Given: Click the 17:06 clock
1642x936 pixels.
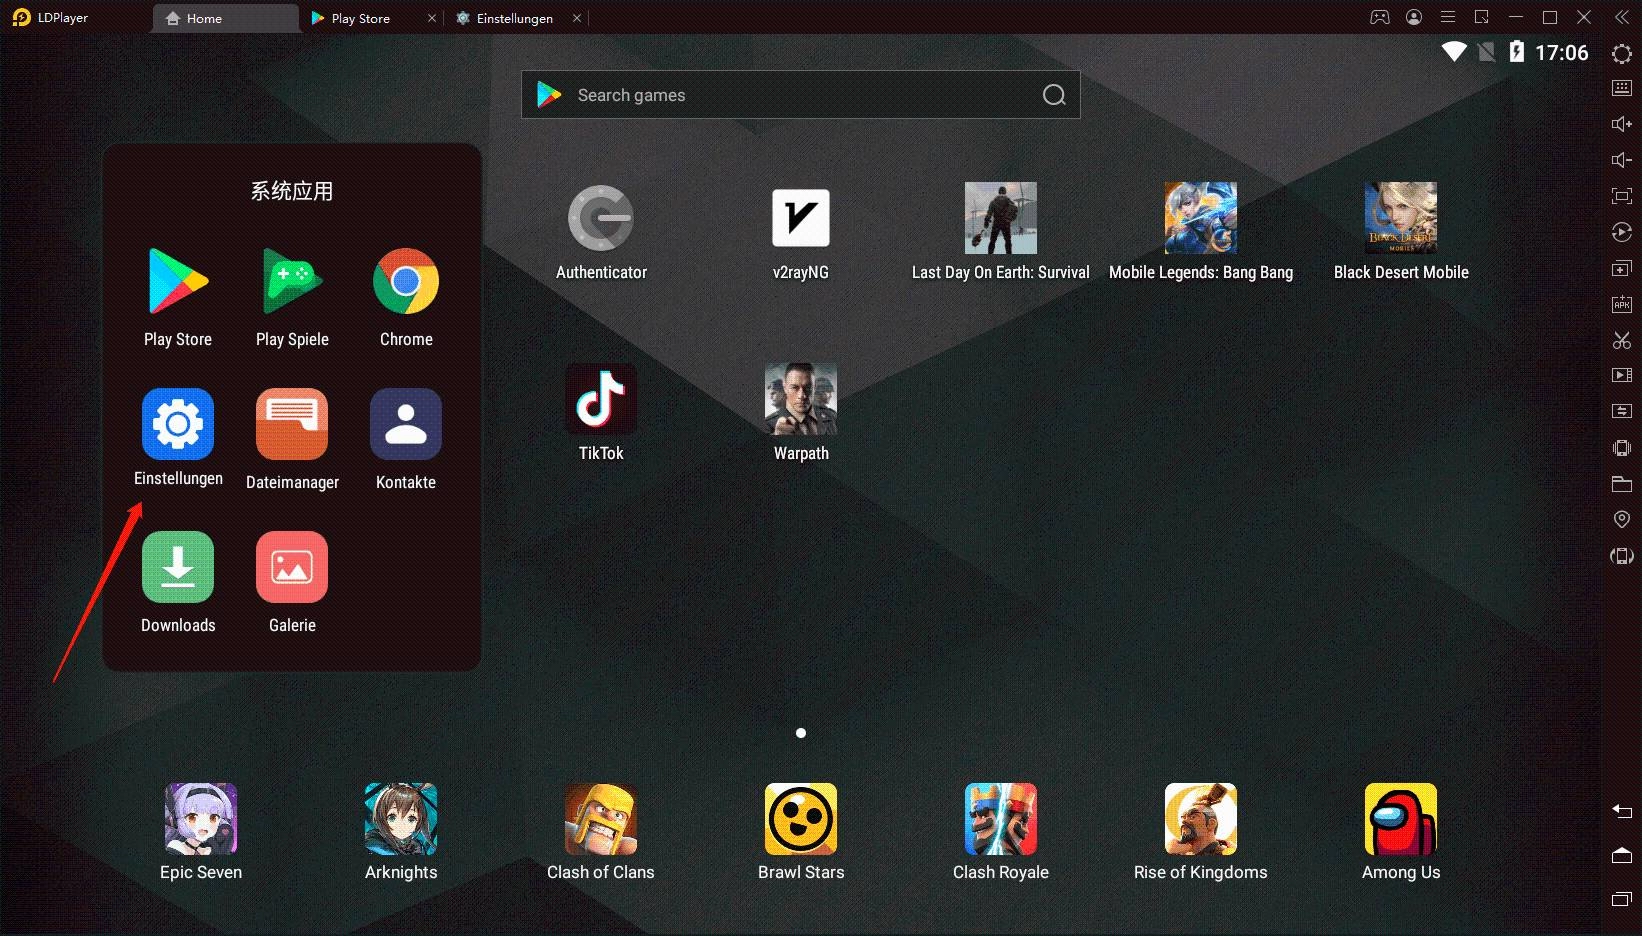Looking at the screenshot, I should point(1562,53).
